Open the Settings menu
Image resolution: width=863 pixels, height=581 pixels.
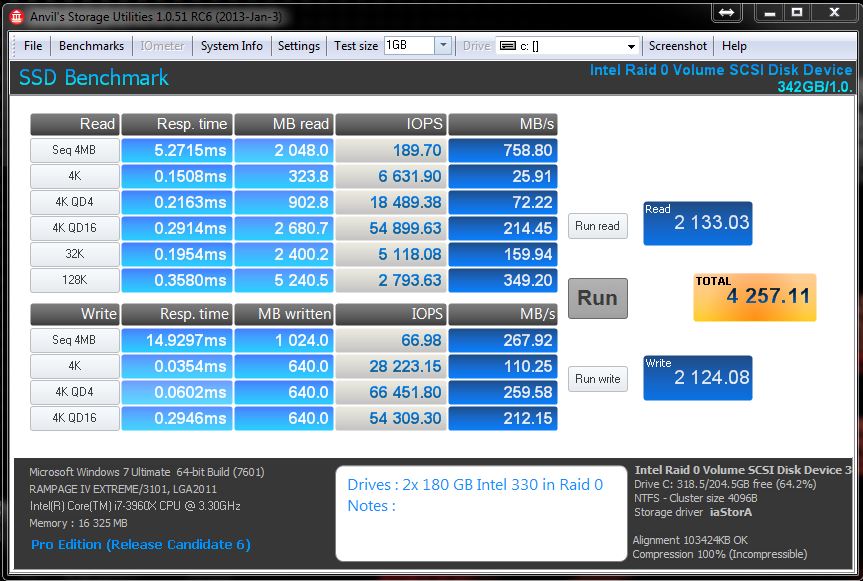298,46
